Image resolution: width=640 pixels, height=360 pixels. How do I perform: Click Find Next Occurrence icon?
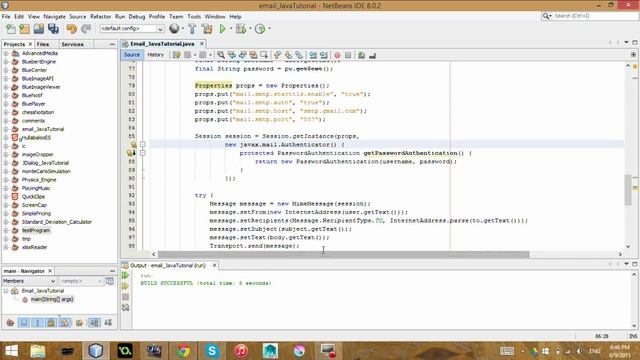click(x=243, y=55)
